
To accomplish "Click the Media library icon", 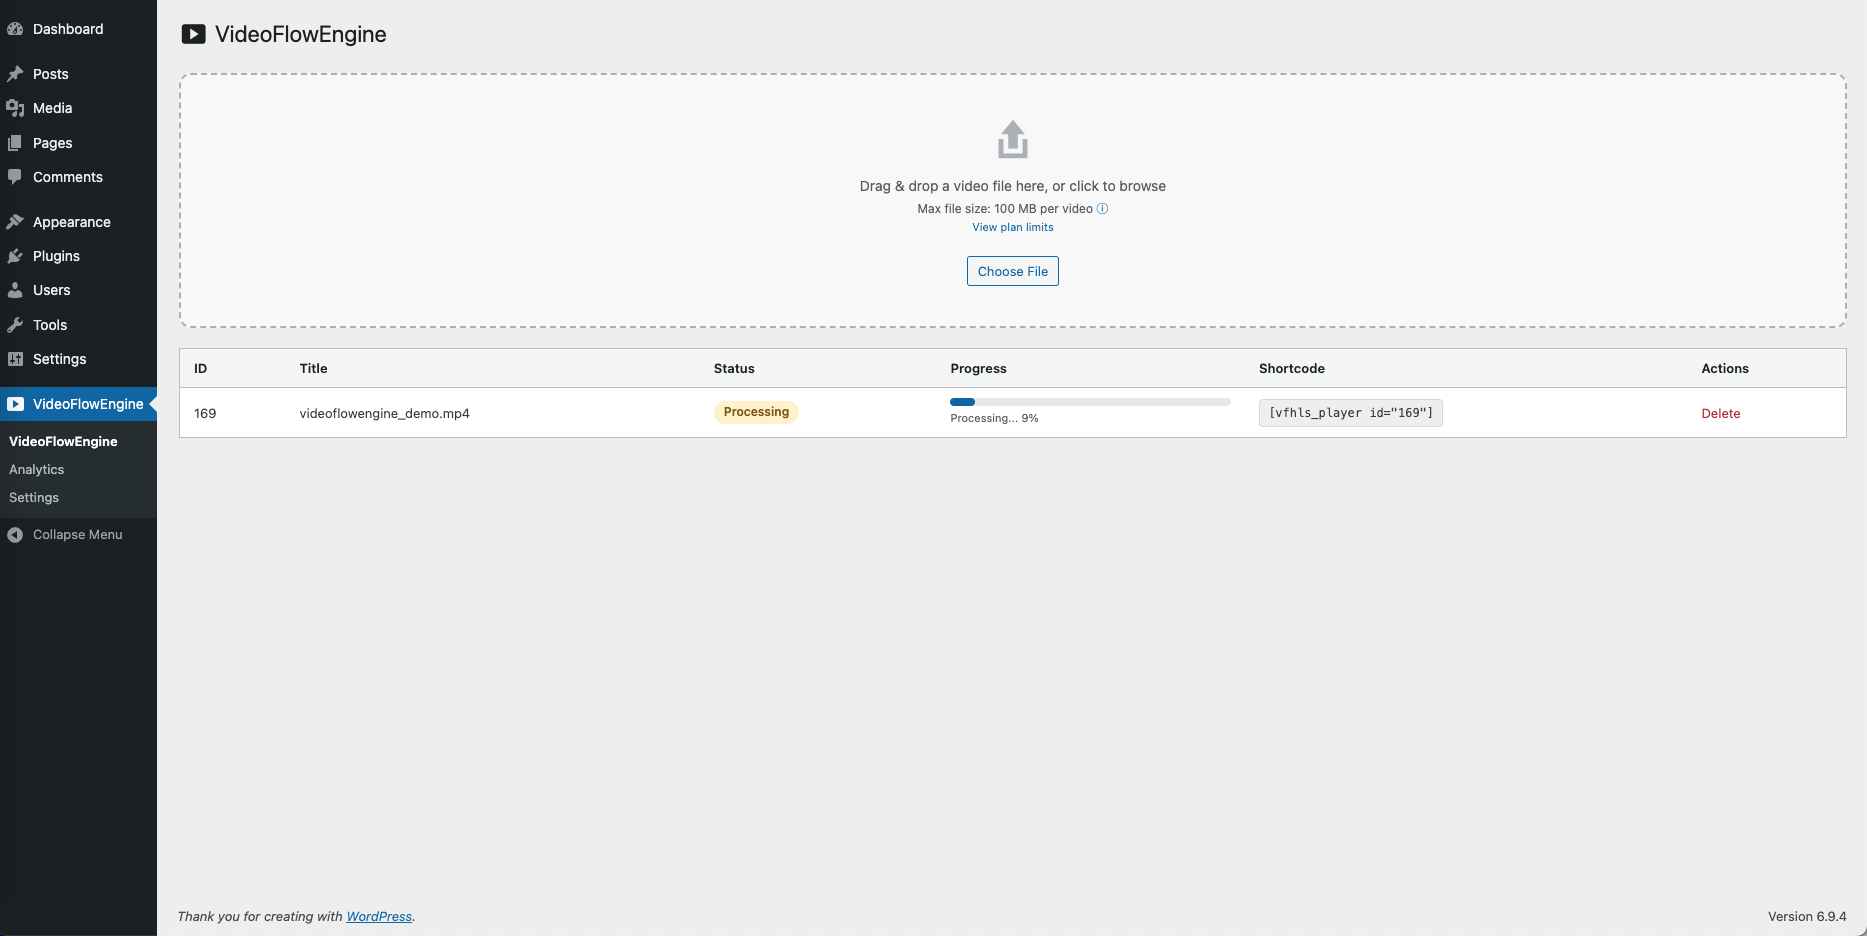I will point(15,108).
